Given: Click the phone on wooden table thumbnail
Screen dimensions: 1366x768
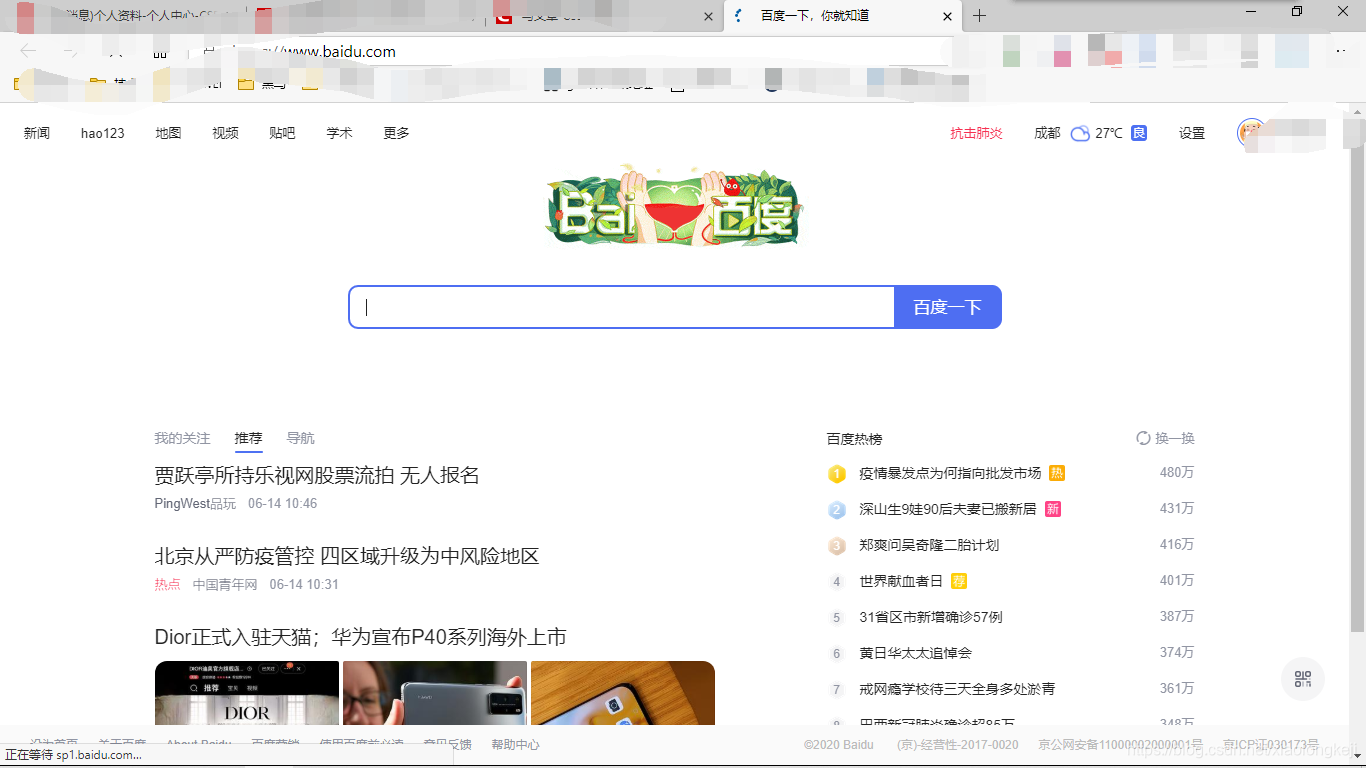Looking at the screenshot, I should pyautogui.click(x=623, y=693).
